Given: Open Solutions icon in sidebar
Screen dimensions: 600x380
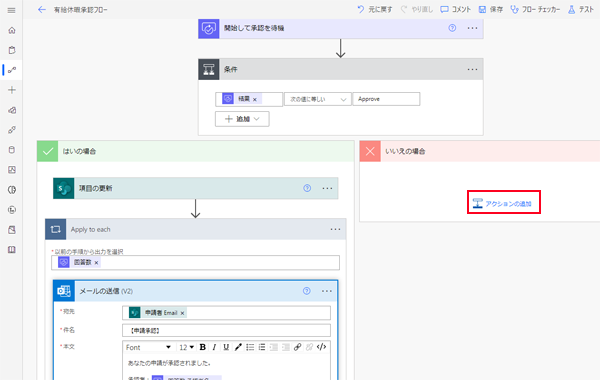Looking at the screenshot, I should pos(12,230).
